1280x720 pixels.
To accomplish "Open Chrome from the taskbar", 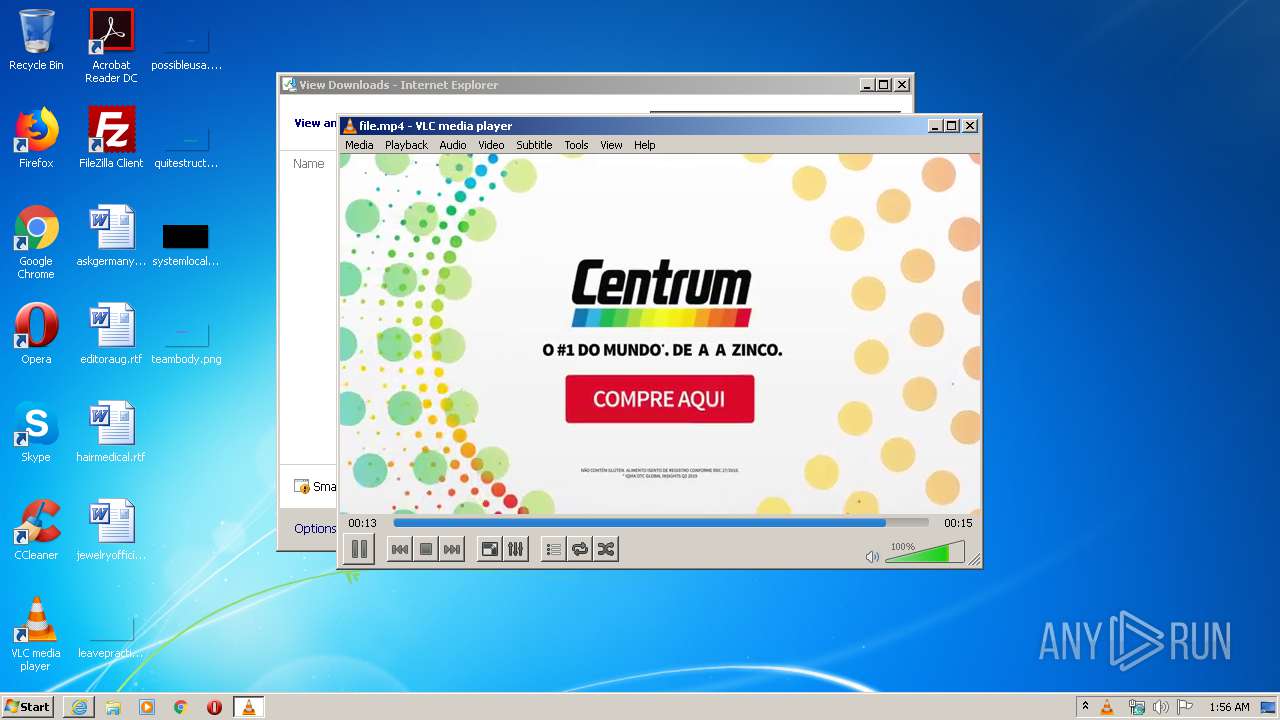I will (180, 707).
